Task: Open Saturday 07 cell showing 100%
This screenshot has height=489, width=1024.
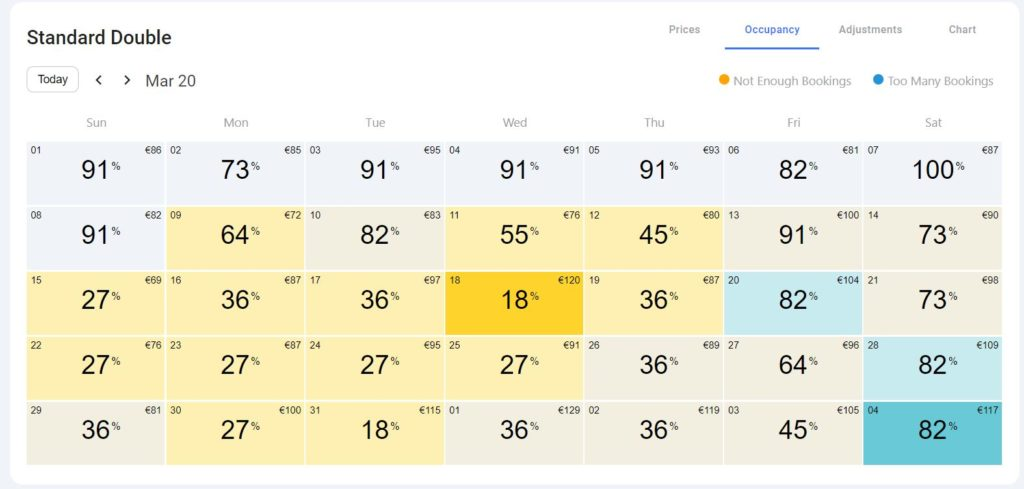Action: 933,173
